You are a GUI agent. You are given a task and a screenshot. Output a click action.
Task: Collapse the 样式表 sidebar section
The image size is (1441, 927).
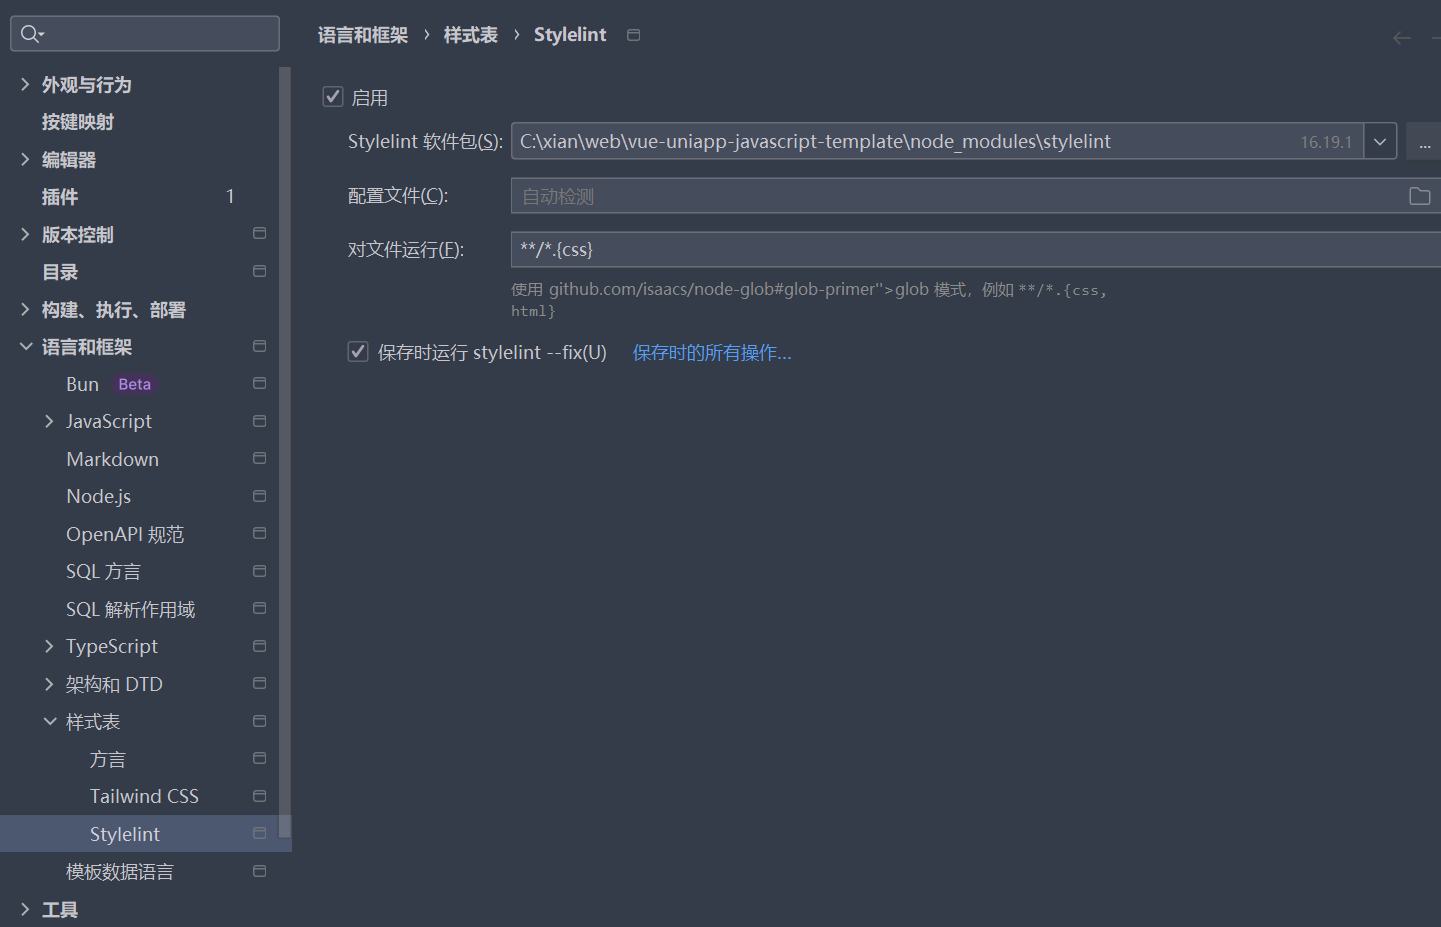click(x=50, y=721)
